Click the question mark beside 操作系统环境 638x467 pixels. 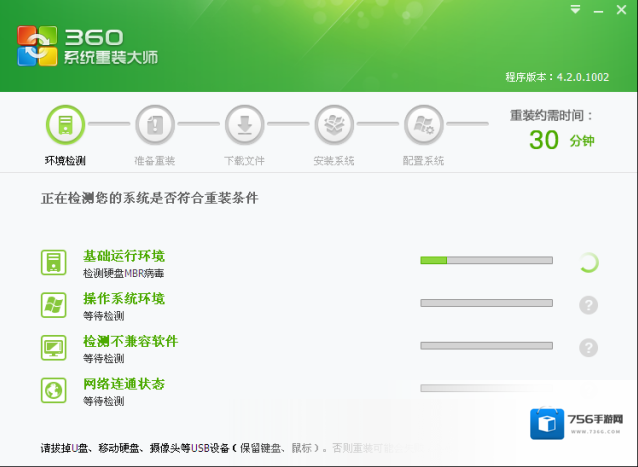(x=588, y=305)
